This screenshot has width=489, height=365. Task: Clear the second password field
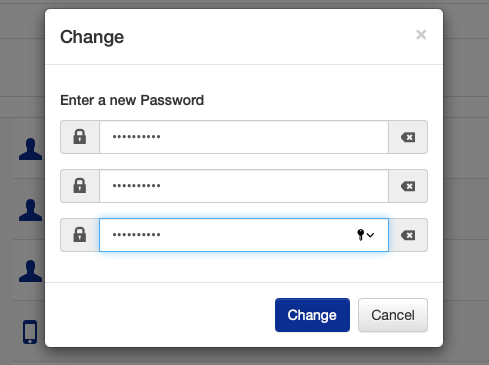point(408,186)
